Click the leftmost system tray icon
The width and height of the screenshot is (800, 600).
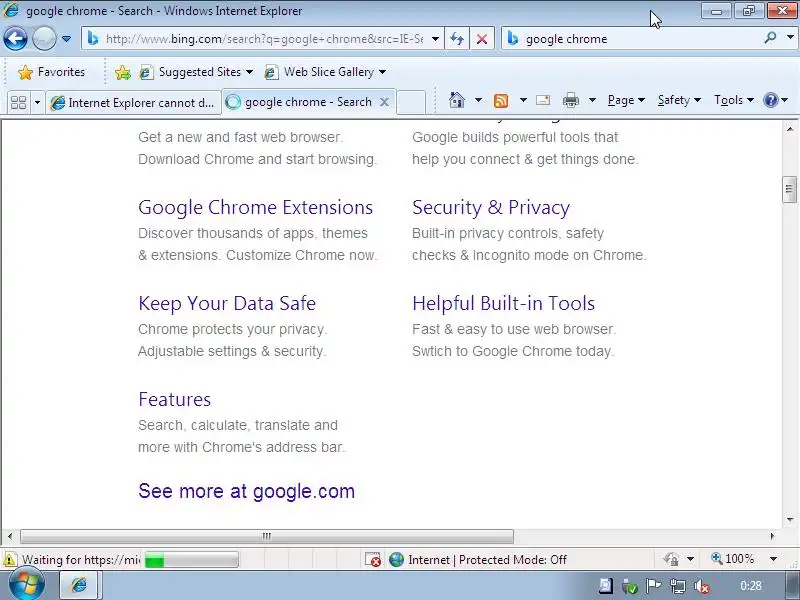point(606,586)
